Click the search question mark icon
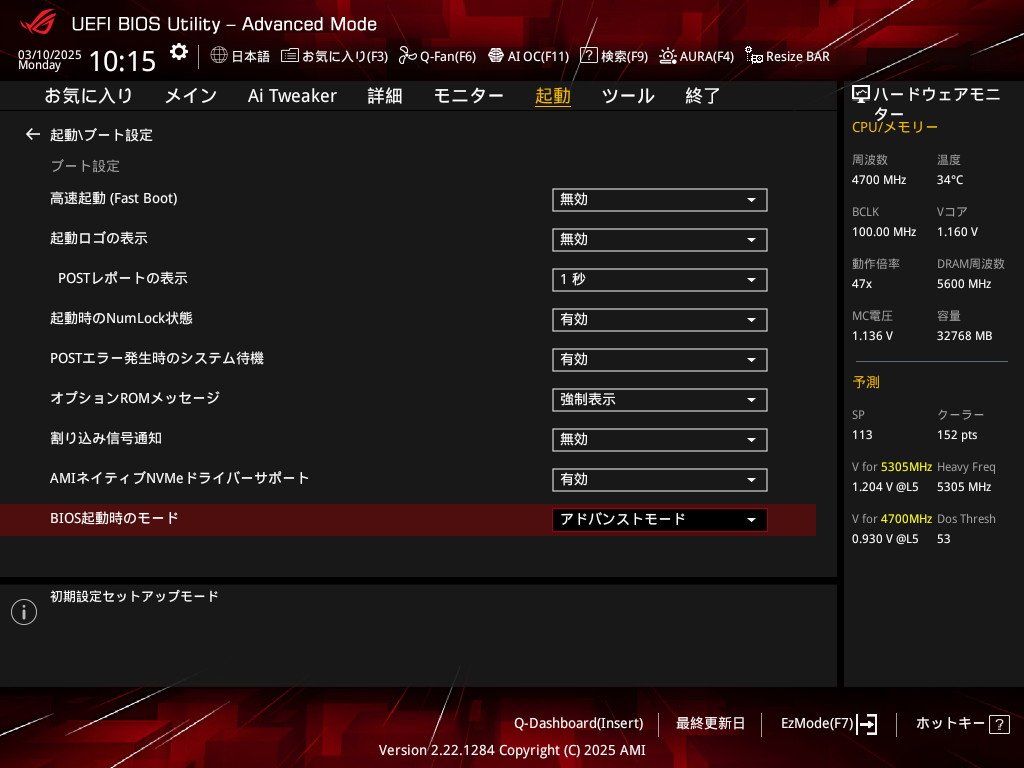The width and height of the screenshot is (1024, 768). (588, 56)
